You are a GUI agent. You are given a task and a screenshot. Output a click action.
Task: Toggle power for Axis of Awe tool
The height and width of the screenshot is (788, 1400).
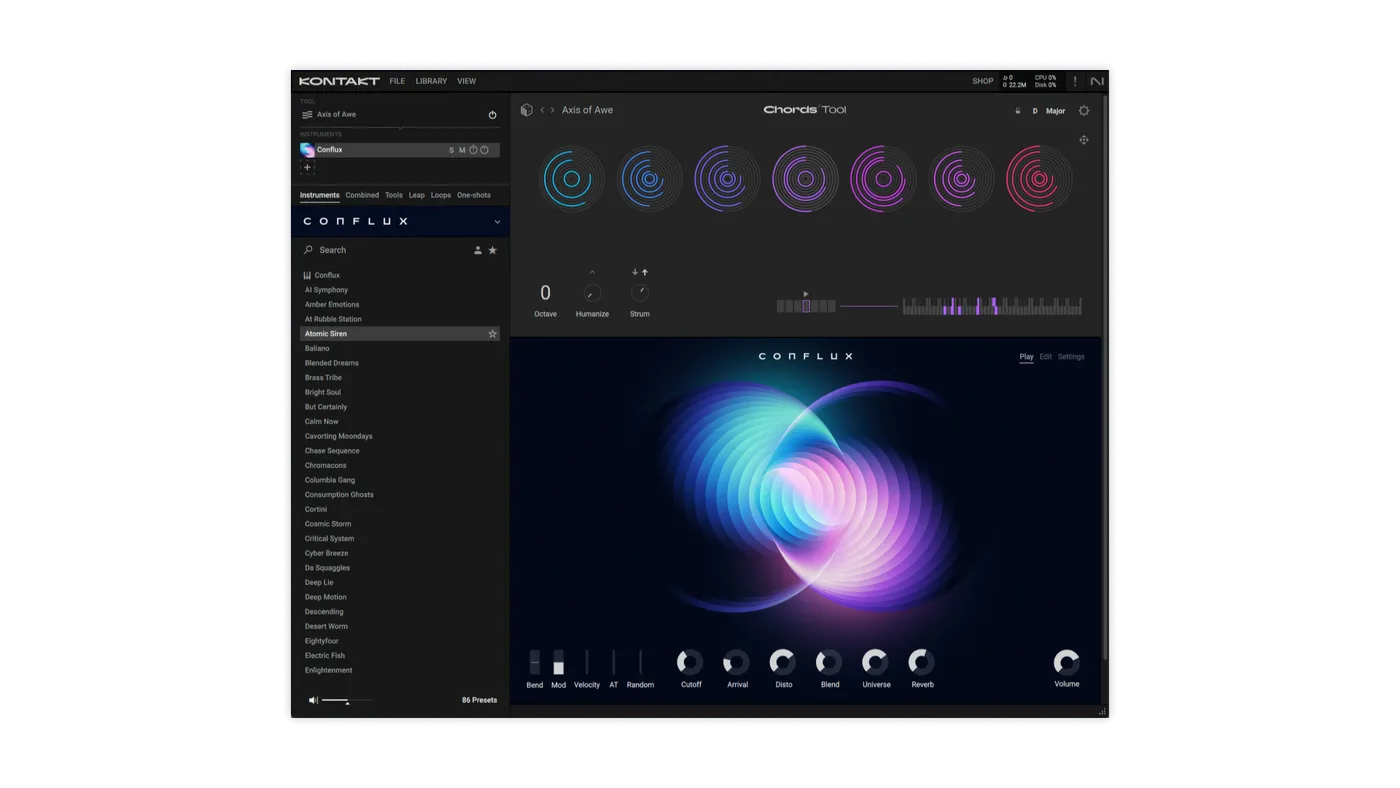(492, 115)
